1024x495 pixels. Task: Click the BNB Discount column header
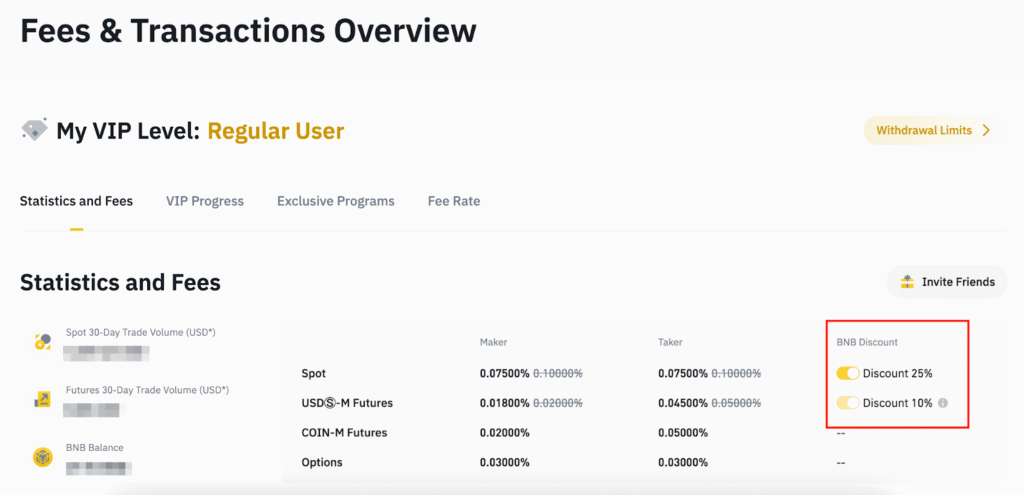coord(867,342)
